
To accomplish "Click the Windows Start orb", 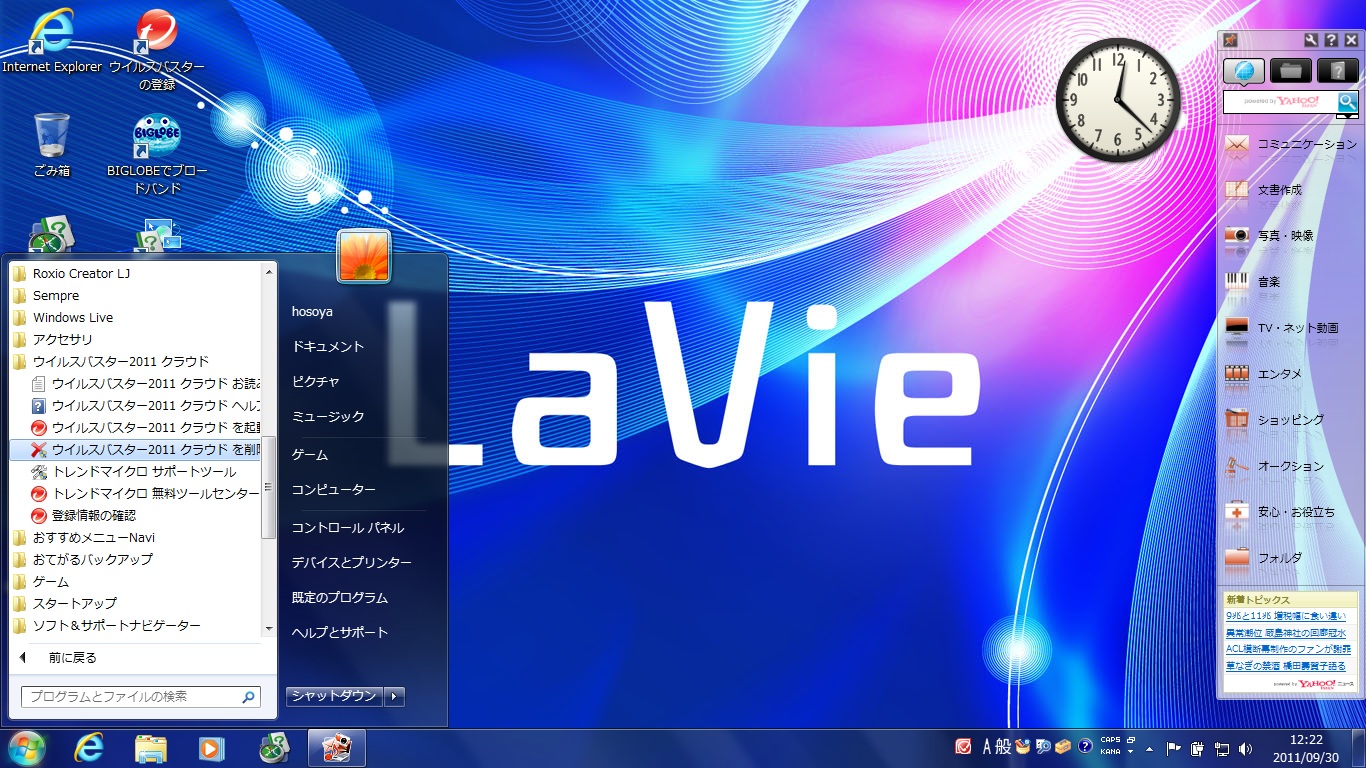I will 27,748.
